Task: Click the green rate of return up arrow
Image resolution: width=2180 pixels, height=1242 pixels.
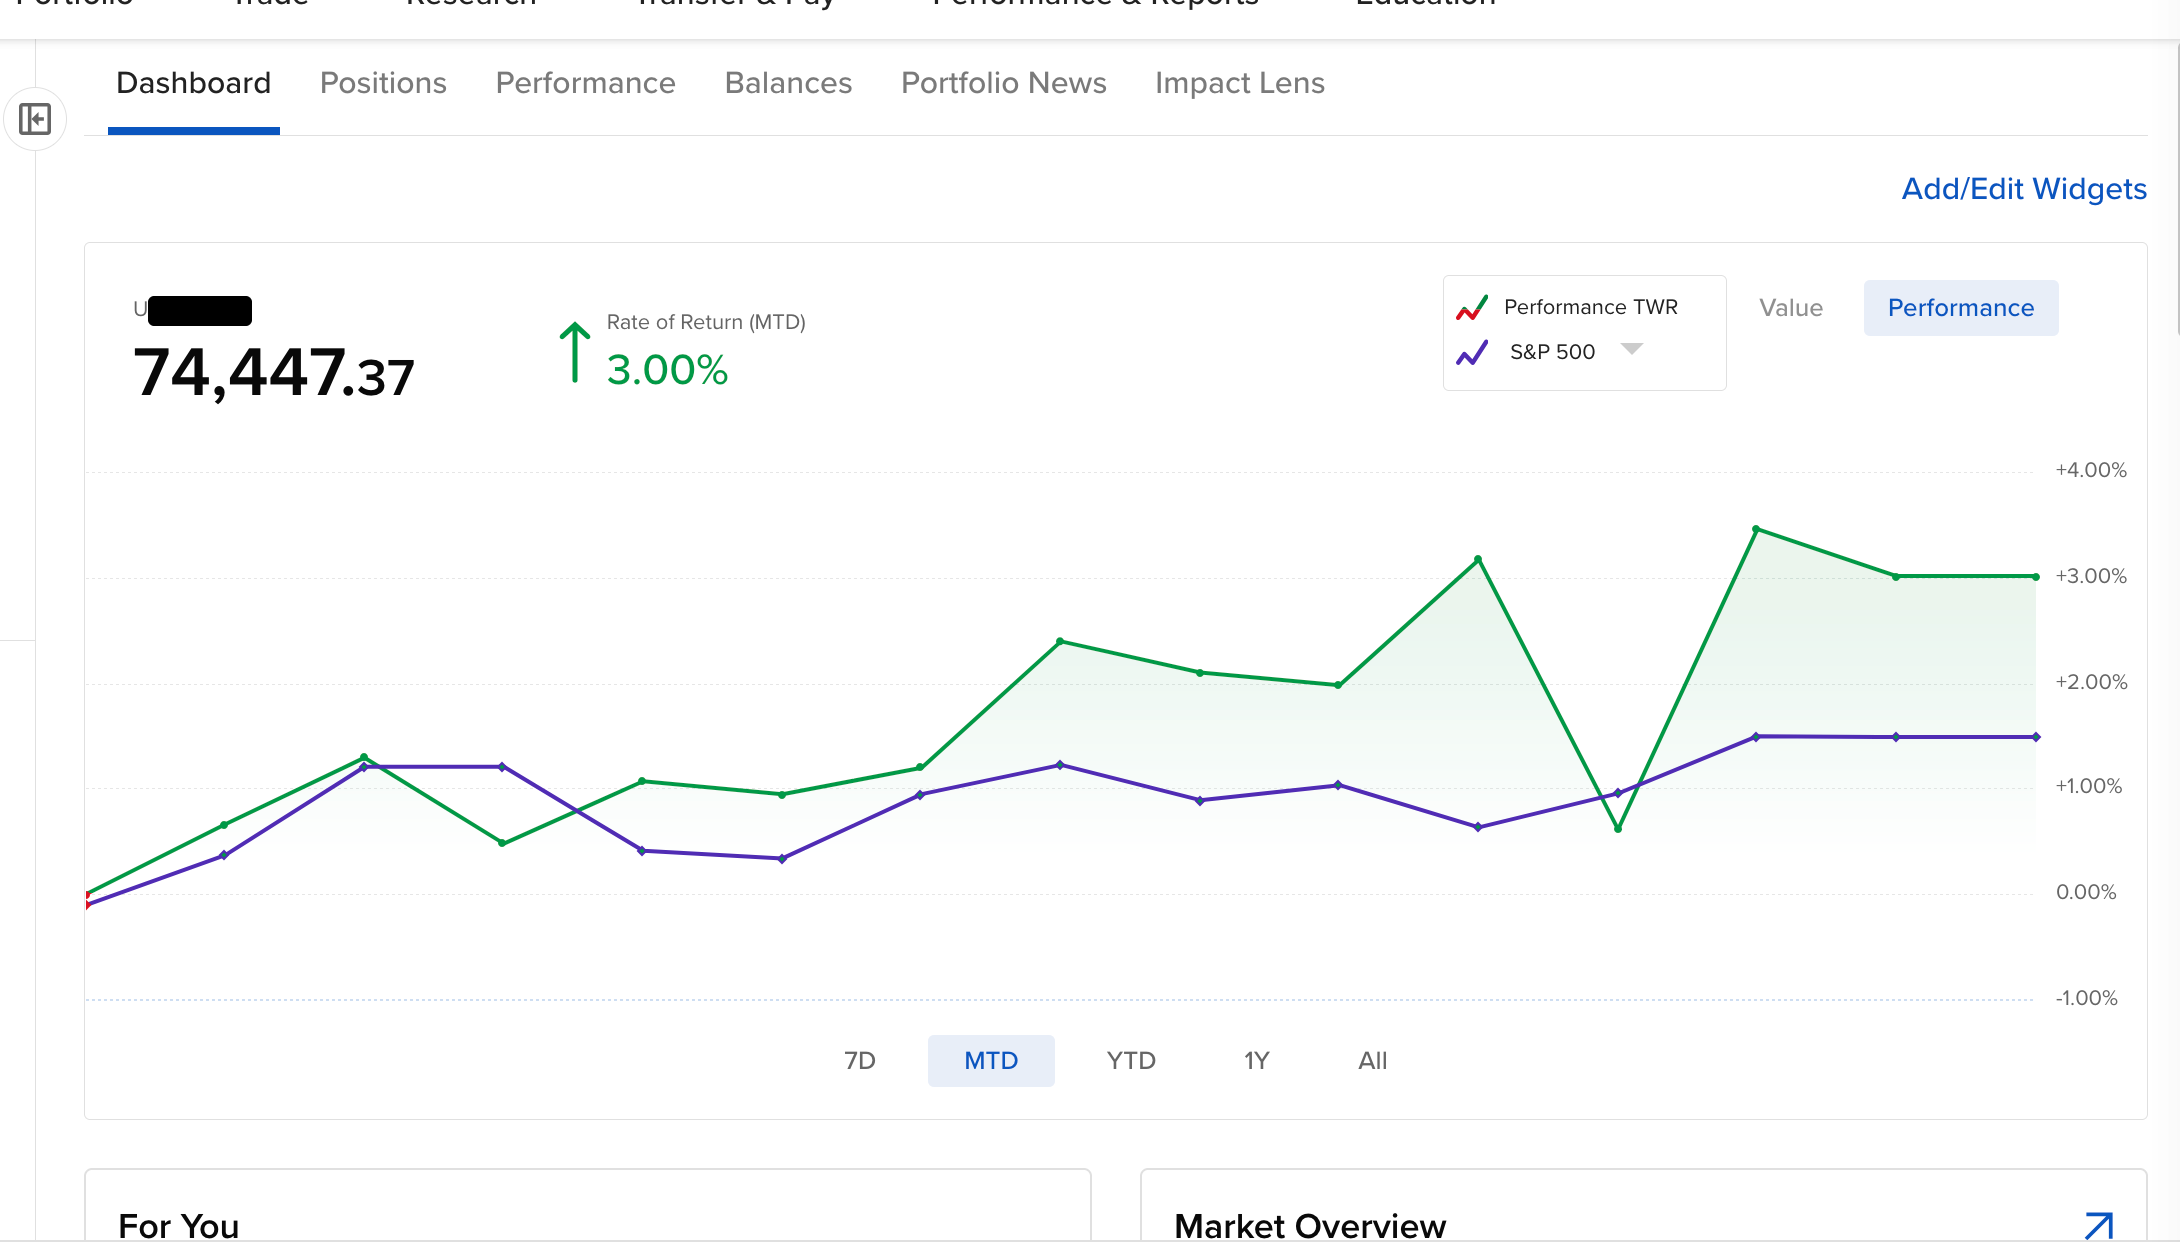Action: coord(574,352)
